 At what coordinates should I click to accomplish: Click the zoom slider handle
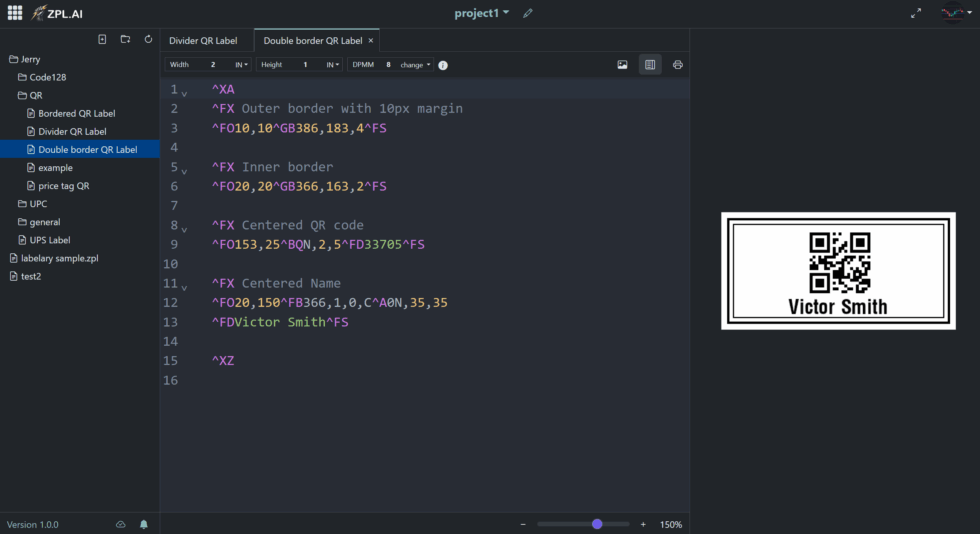pos(597,524)
